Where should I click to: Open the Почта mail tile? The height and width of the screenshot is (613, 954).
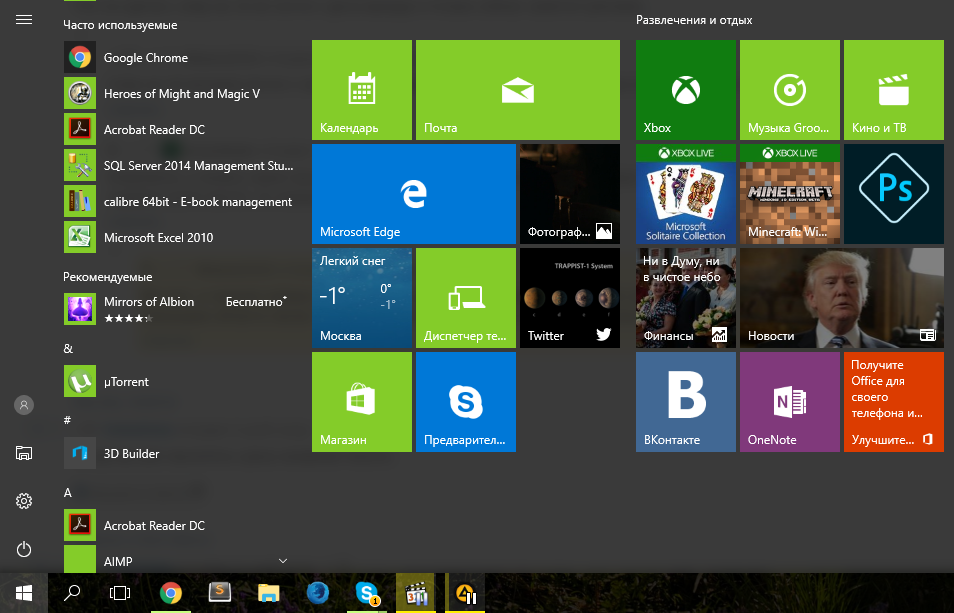[x=517, y=90]
